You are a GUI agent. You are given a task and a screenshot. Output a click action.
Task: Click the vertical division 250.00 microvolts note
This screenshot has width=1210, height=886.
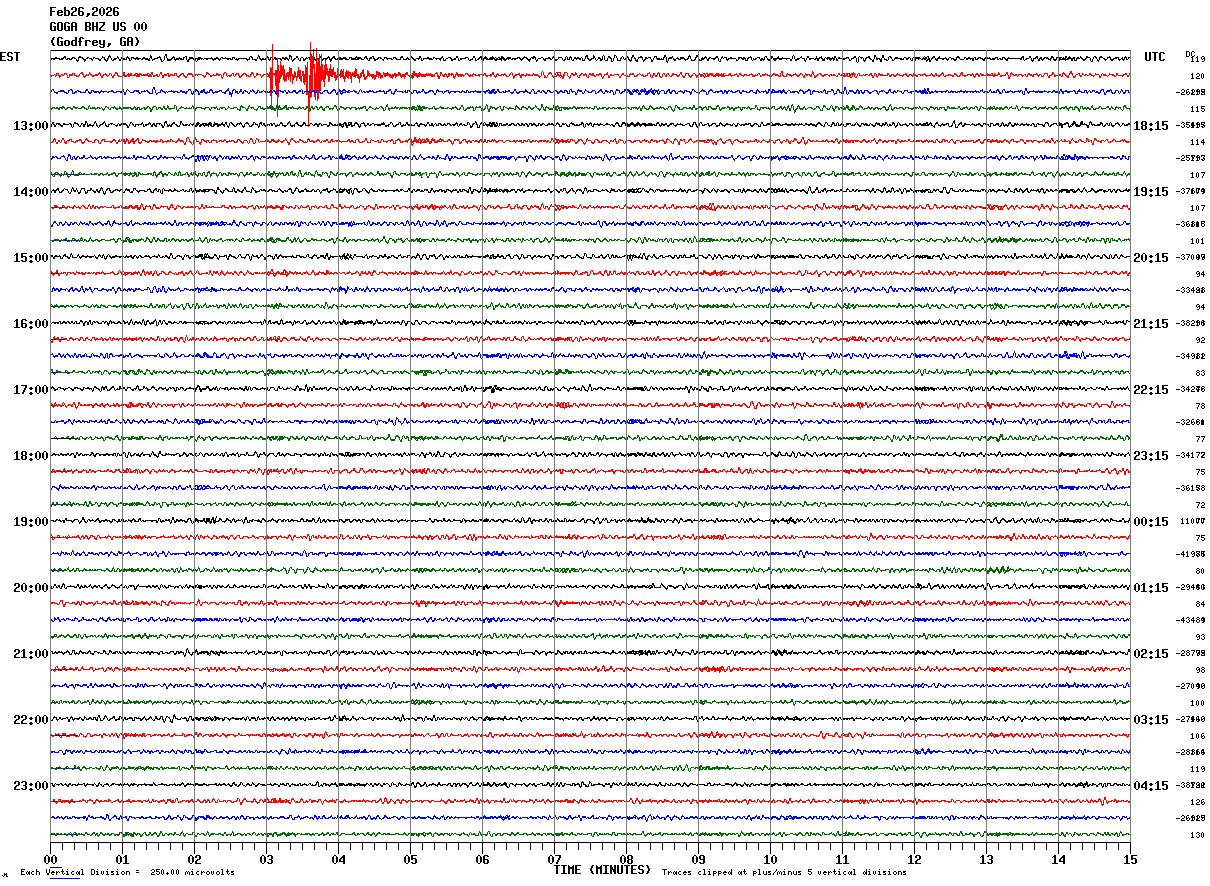(127, 873)
